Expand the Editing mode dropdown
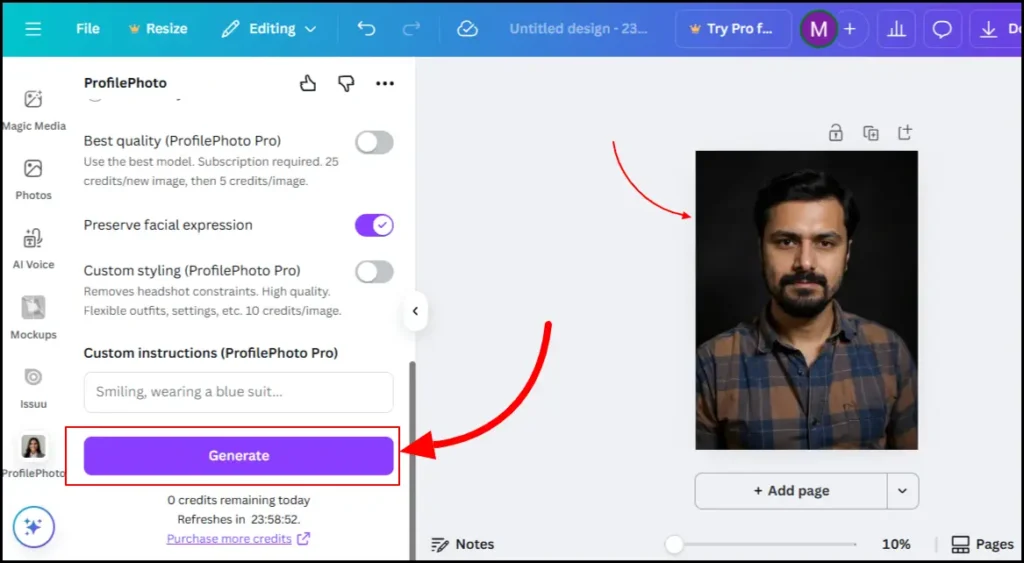 (268, 29)
